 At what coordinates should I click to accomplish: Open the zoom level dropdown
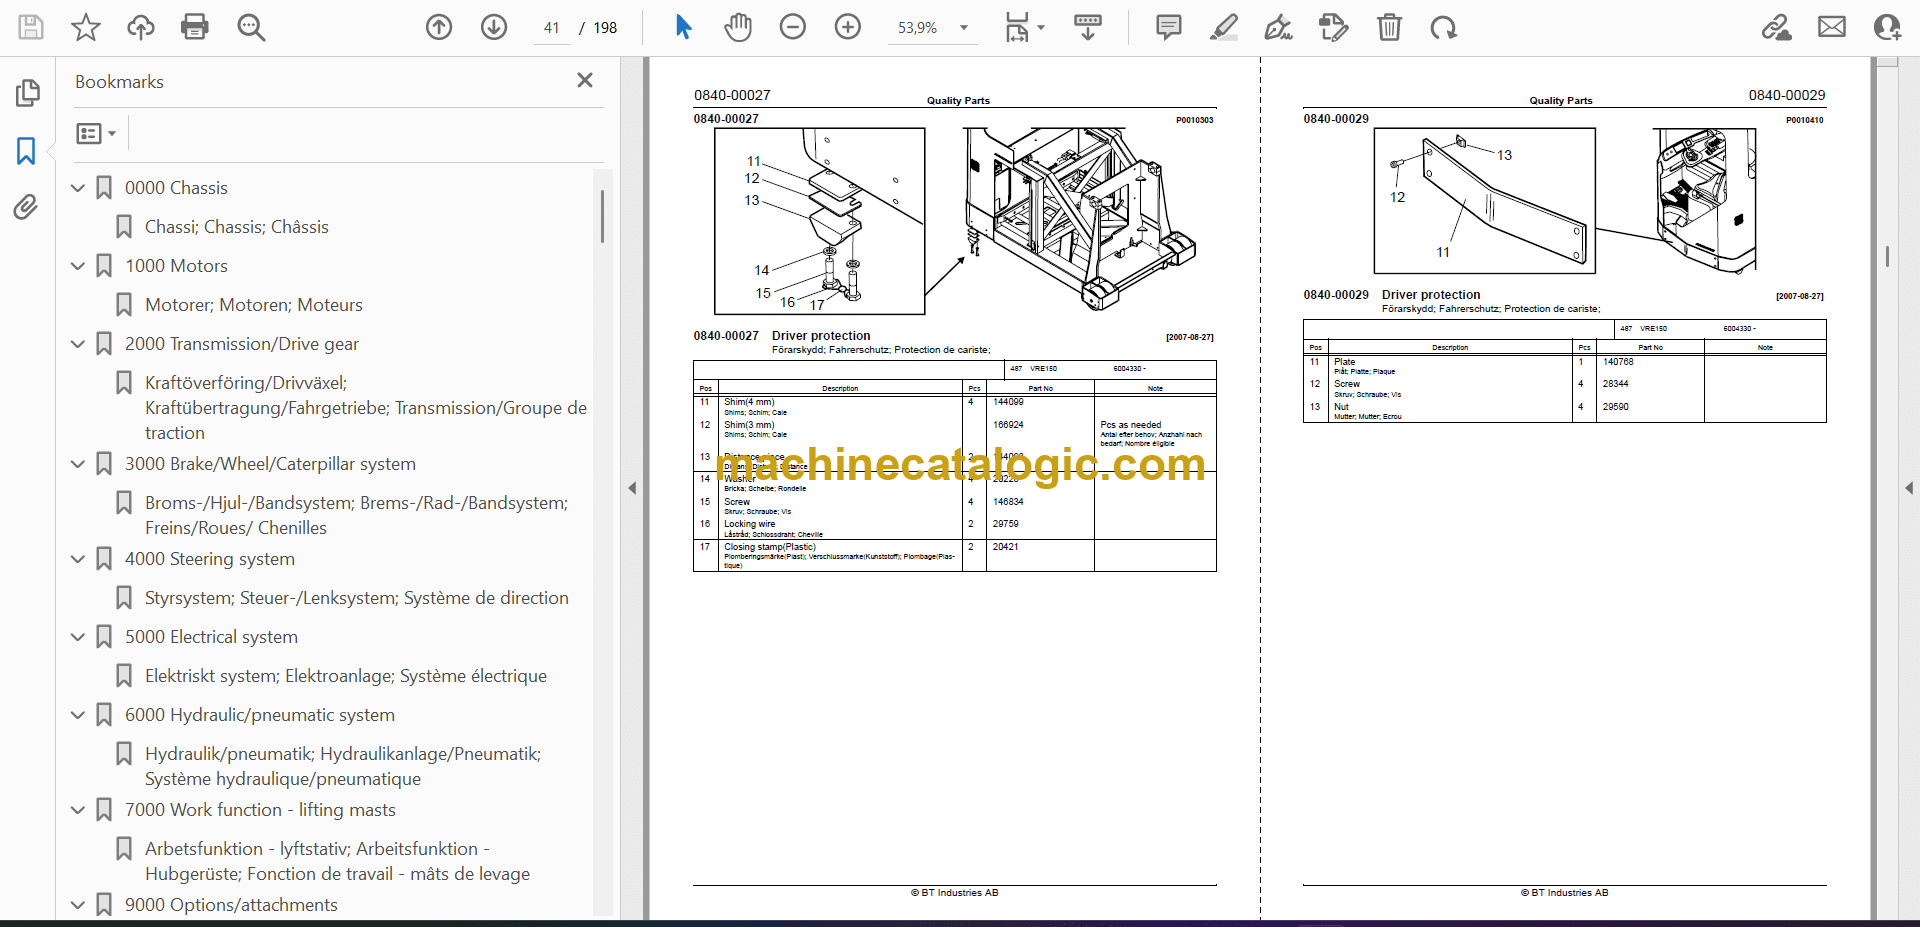tap(964, 28)
